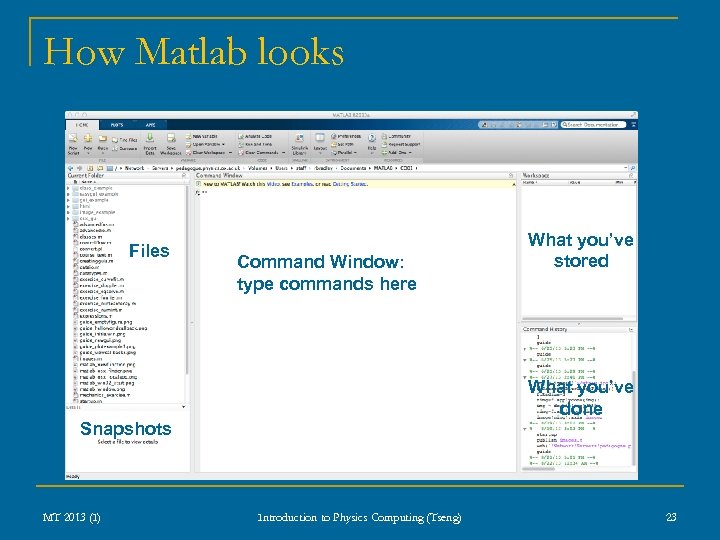Click Current Folder vertical scrollbar
720x540 pixels.
click(187, 280)
